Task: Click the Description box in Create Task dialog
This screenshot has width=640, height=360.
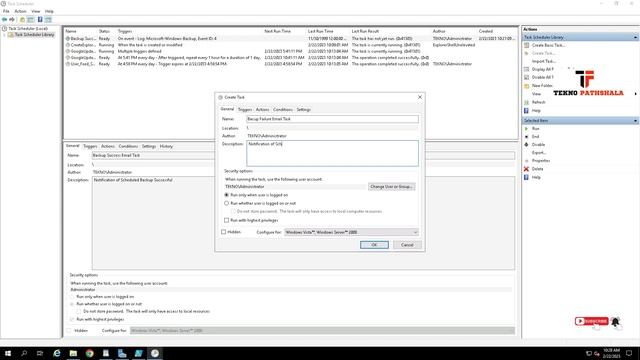Action: point(332,153)
